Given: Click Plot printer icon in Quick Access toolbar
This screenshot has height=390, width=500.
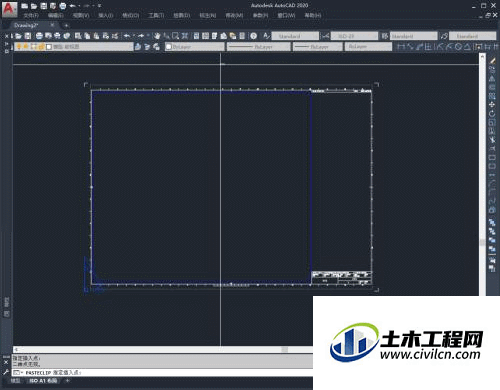Looking at the screenshot, I should (63, 6).
